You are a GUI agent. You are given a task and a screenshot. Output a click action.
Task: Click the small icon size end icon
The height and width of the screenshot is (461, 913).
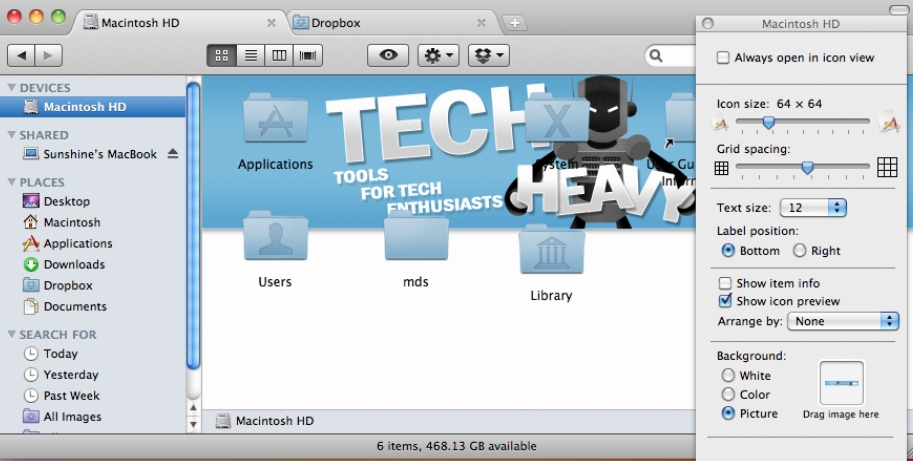pyautogui.click(x=721, y=123)
